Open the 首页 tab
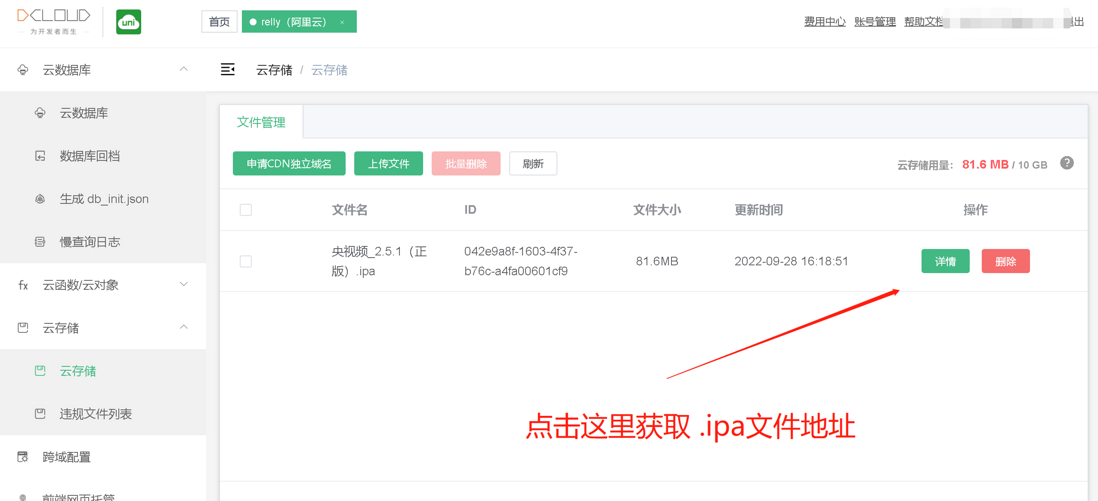Viewport: 1098px width, 501px height. (x=219, y=22)
